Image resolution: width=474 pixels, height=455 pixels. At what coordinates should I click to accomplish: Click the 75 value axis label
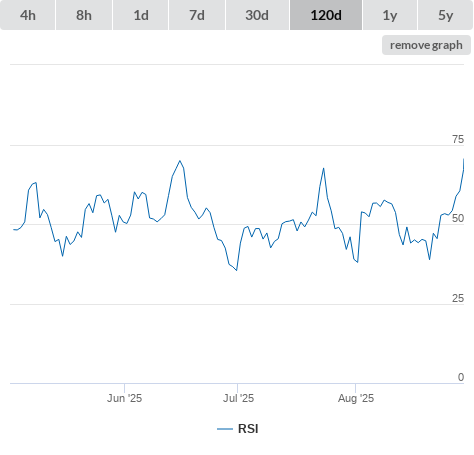pyautogui.click(x=458, y=139)
